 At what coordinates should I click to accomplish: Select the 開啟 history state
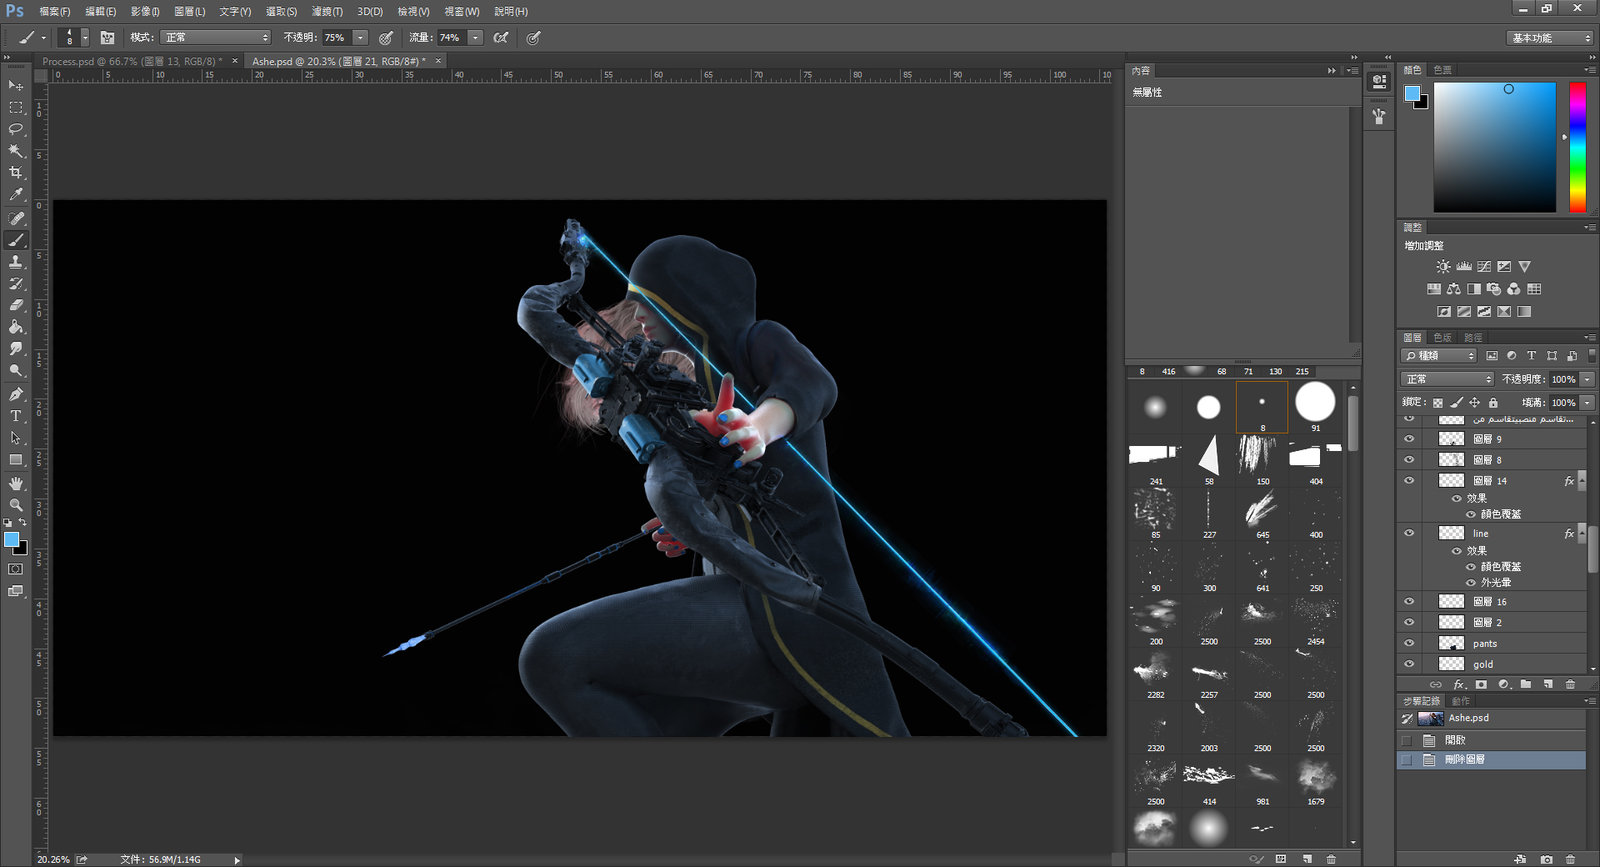1491,740
